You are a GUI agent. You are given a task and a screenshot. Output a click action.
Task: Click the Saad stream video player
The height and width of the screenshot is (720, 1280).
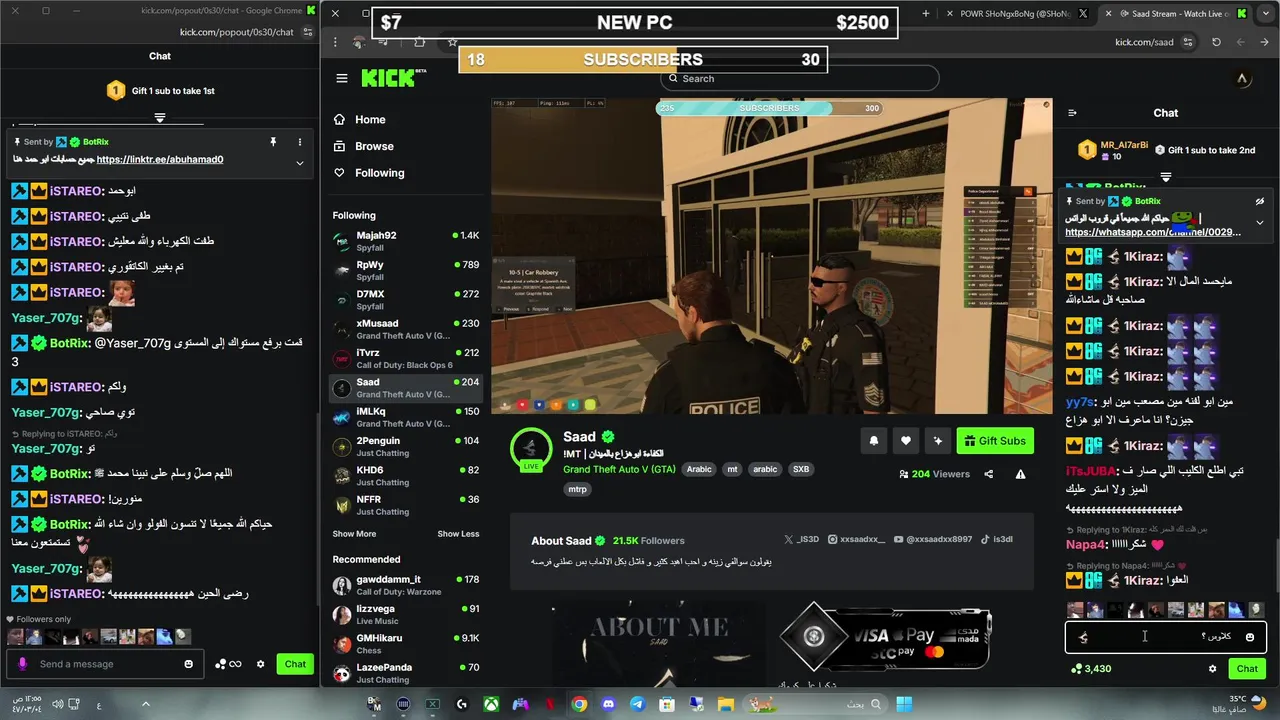771,256
